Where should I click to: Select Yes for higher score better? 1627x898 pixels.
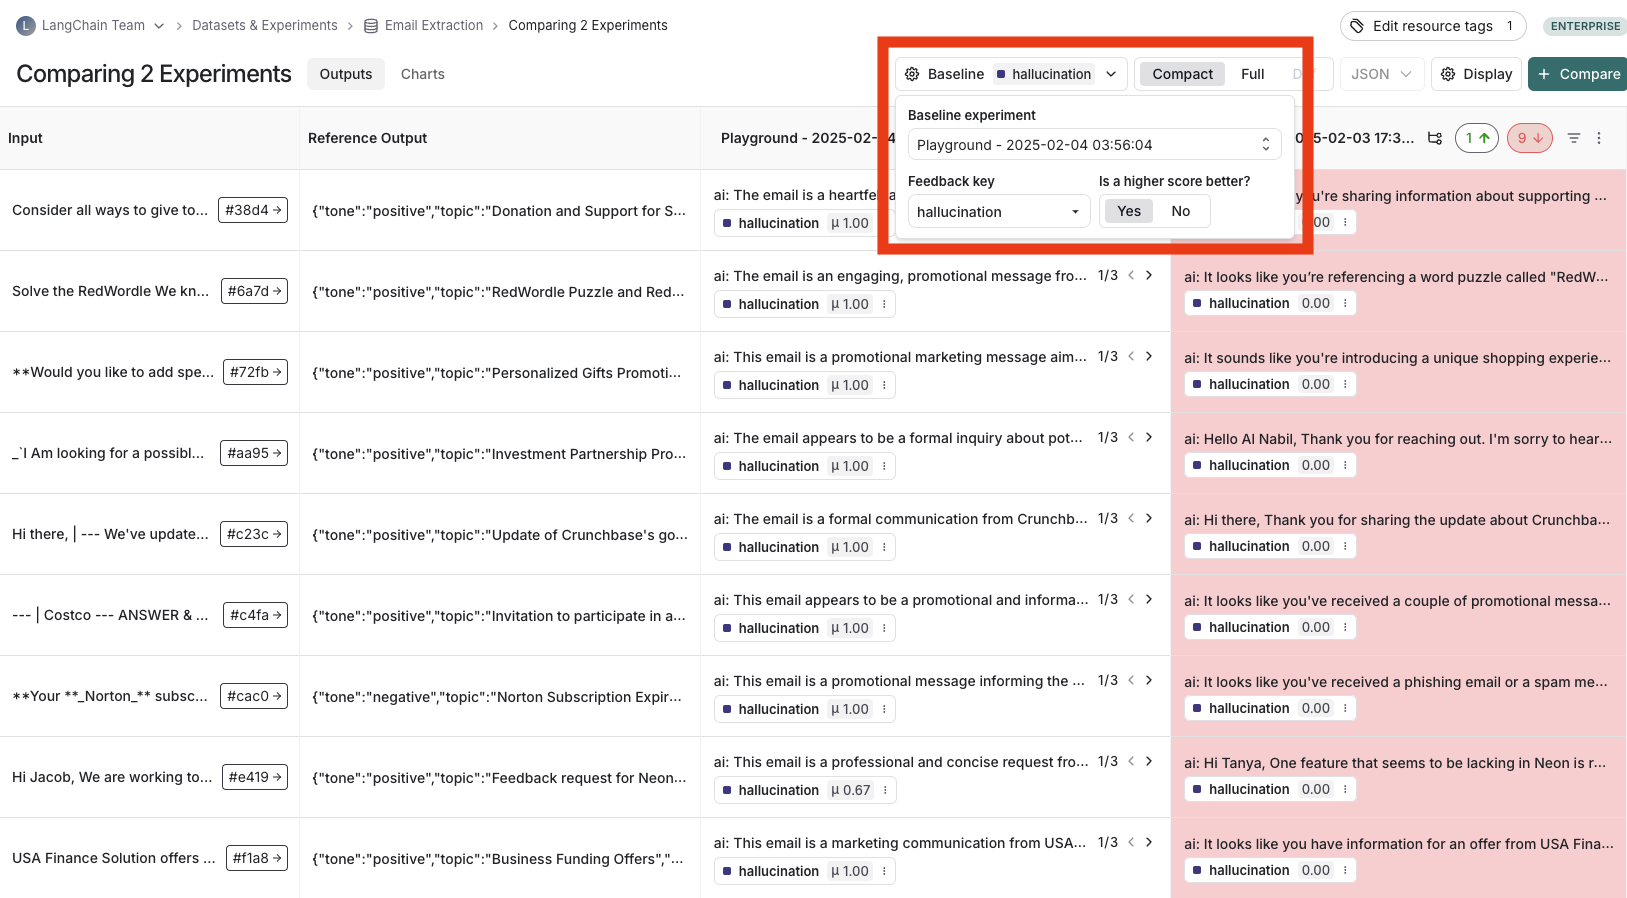(x=1129, y=211)
